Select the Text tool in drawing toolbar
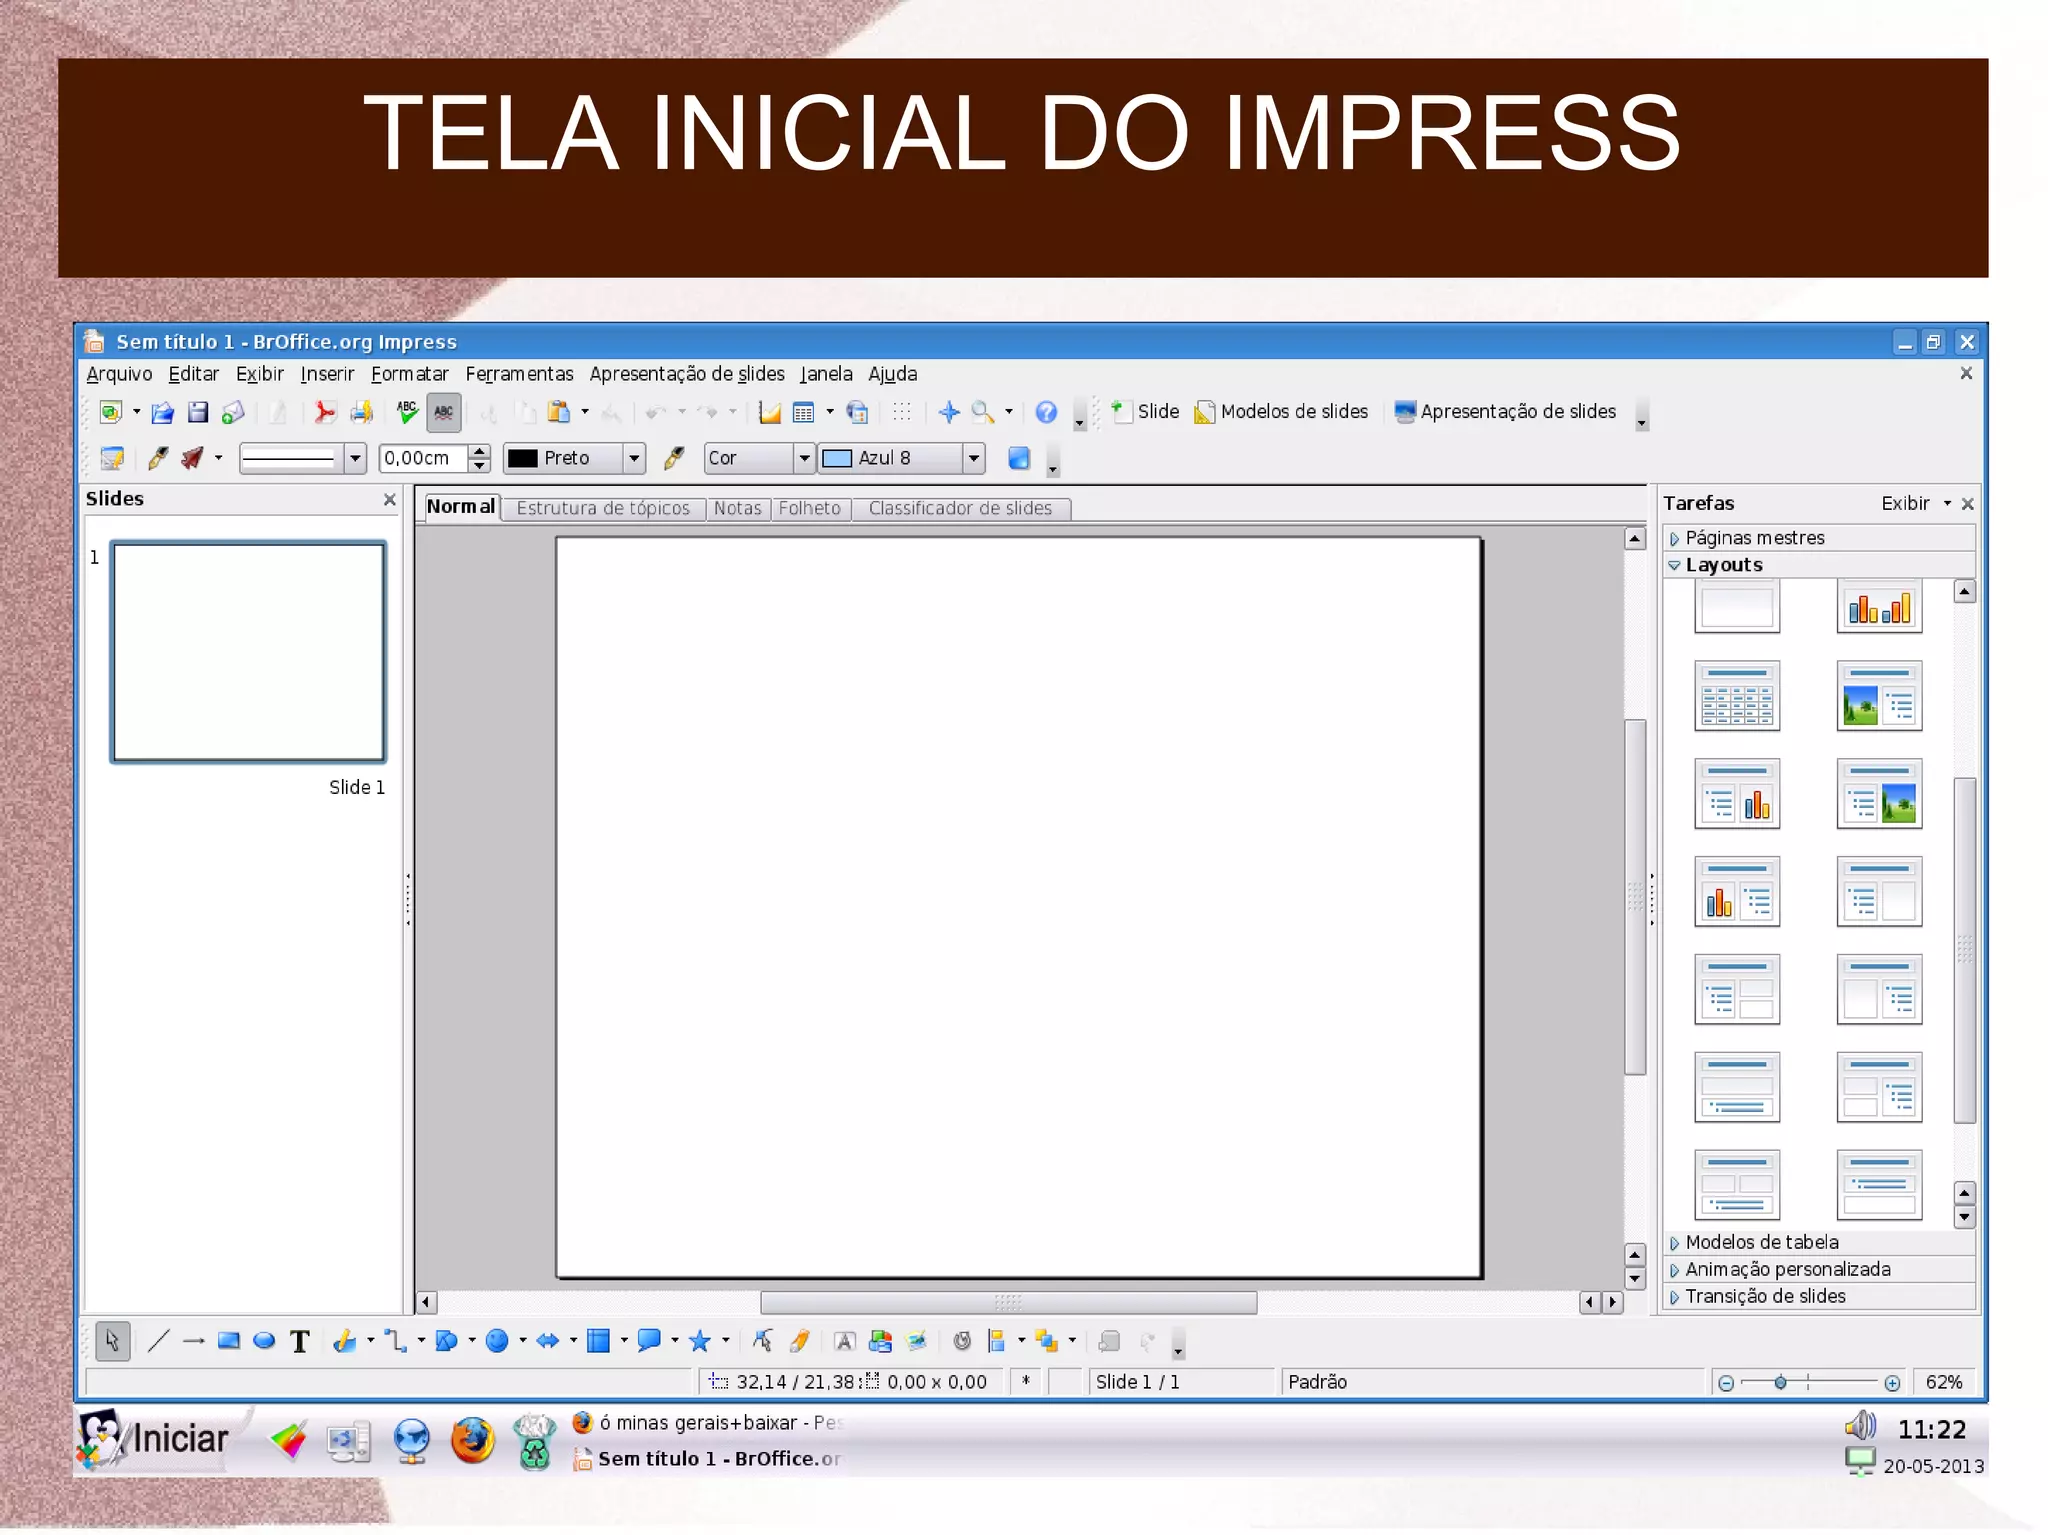Screen dimensions: 2048x1535 coord(300,1341)
